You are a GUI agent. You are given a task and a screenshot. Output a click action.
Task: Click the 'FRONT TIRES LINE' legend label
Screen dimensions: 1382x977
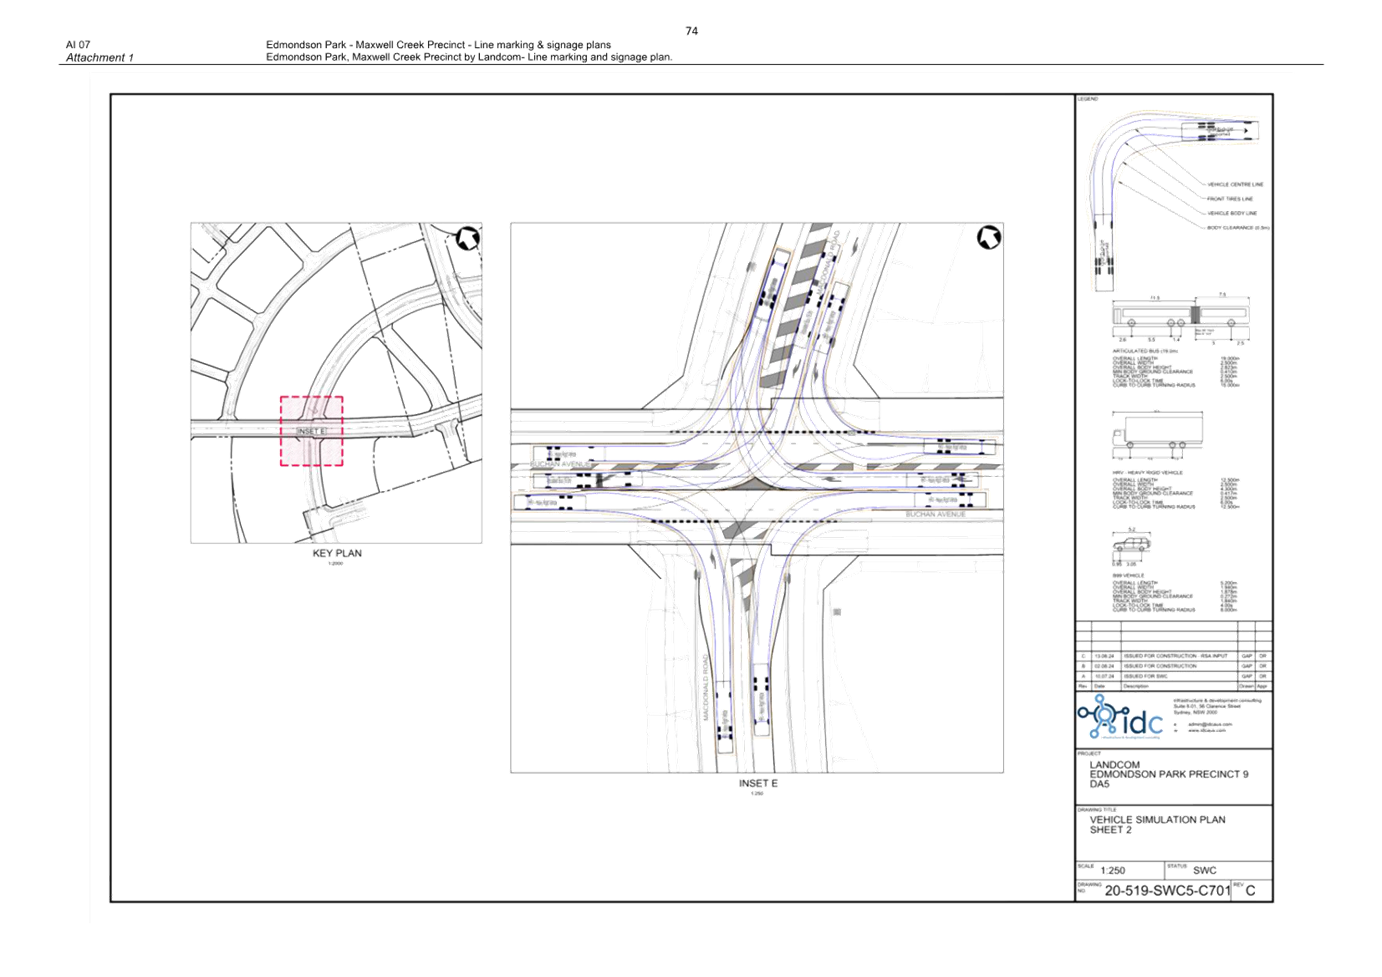point(1230,199)
